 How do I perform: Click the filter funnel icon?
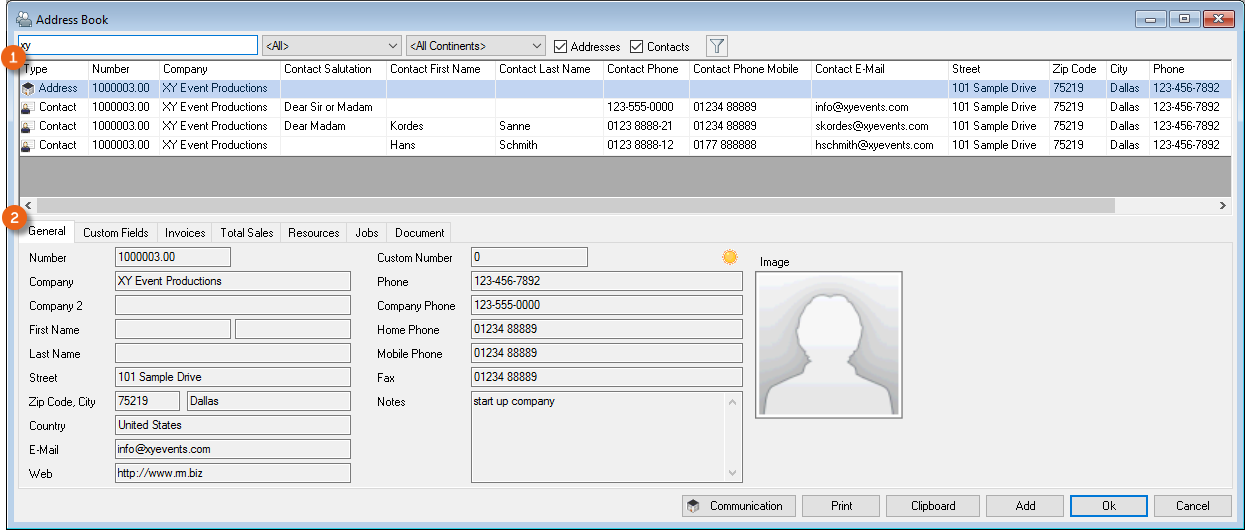coord(717,46)
